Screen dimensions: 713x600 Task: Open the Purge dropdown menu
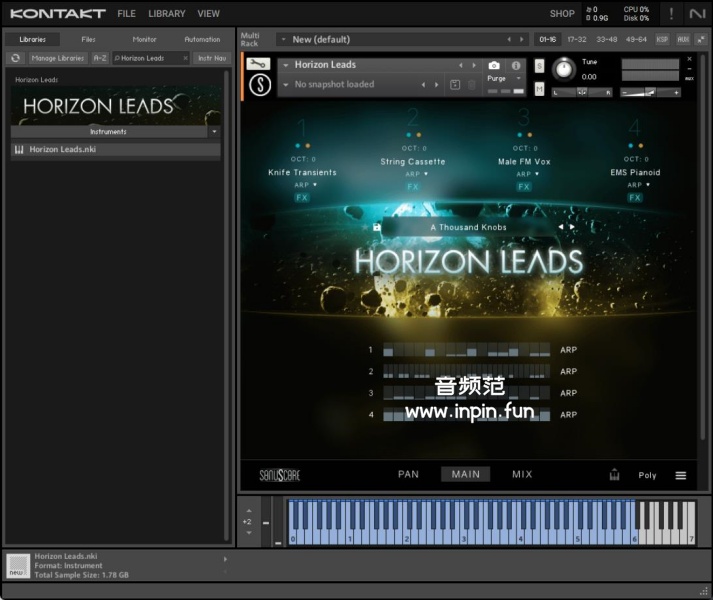(x=518, y=78)
